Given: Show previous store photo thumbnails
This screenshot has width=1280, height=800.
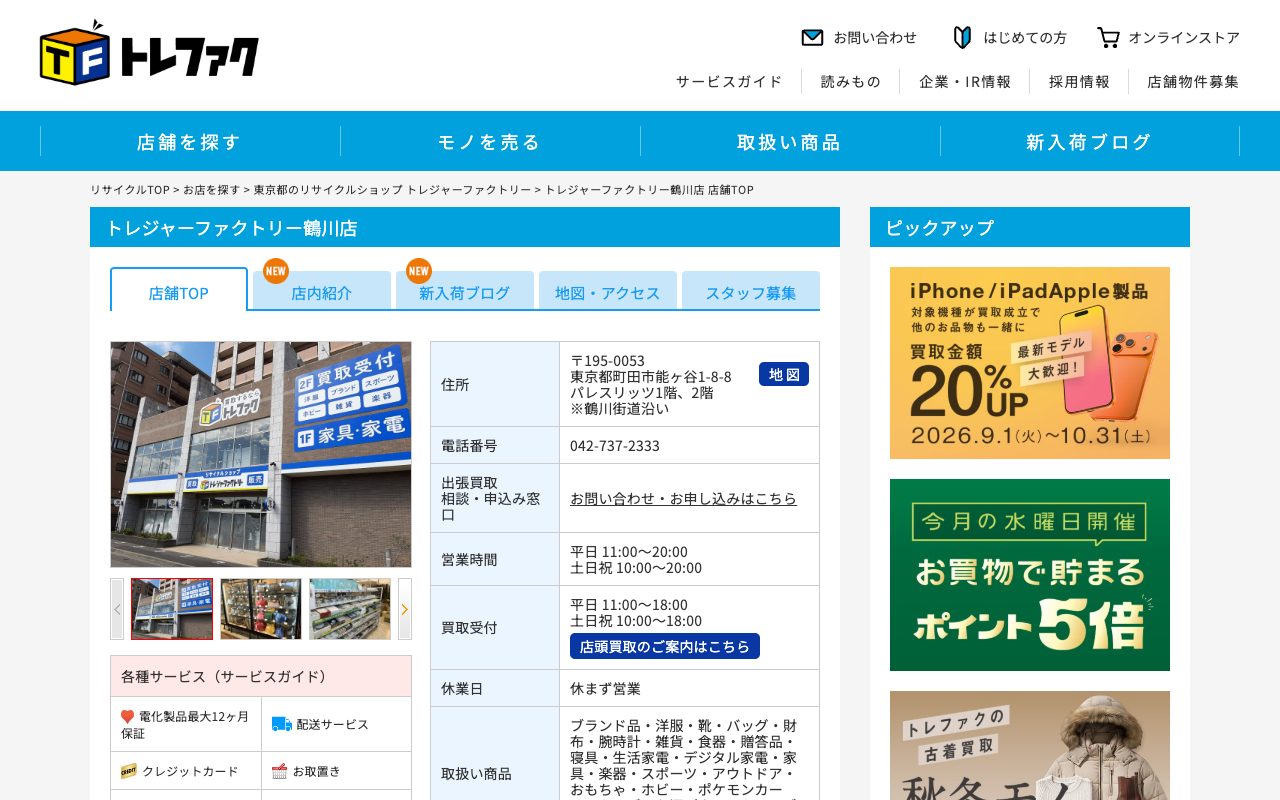Looking at the screenshot, I should 117,609.
